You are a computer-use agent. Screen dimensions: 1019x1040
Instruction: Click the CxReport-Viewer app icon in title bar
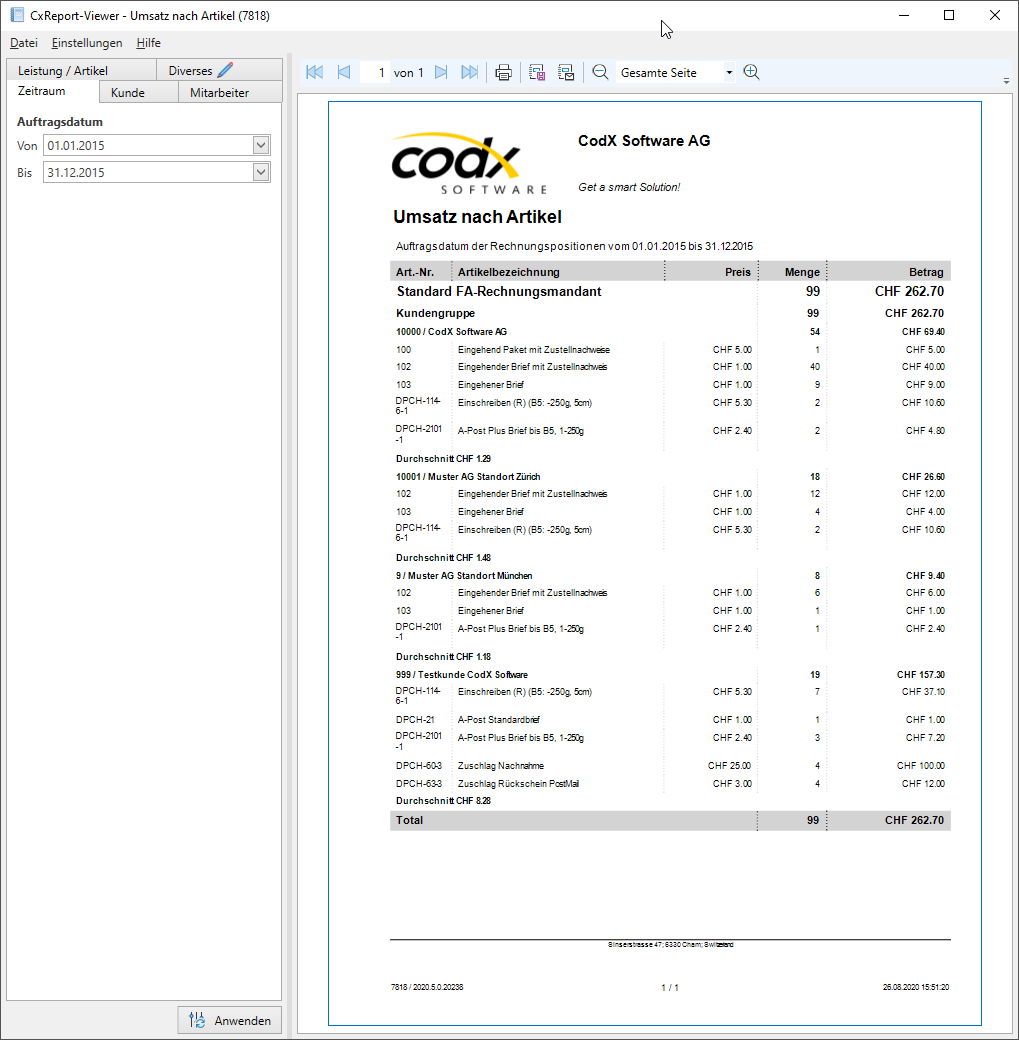pos(17,15)
